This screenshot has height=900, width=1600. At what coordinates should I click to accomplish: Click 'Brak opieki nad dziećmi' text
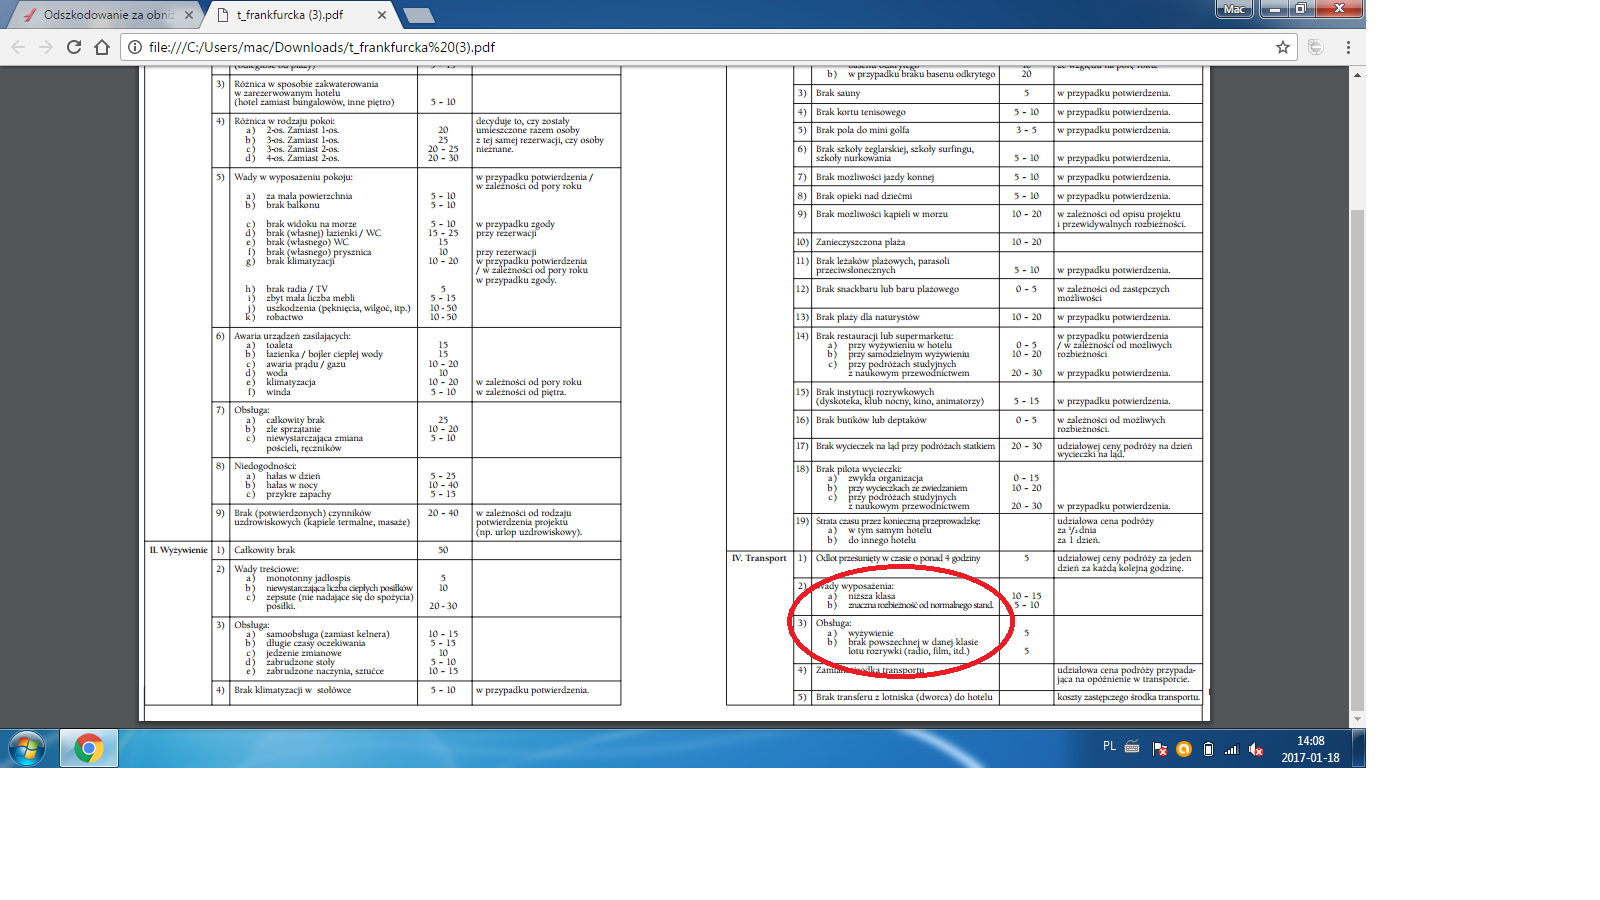(864, 196)
